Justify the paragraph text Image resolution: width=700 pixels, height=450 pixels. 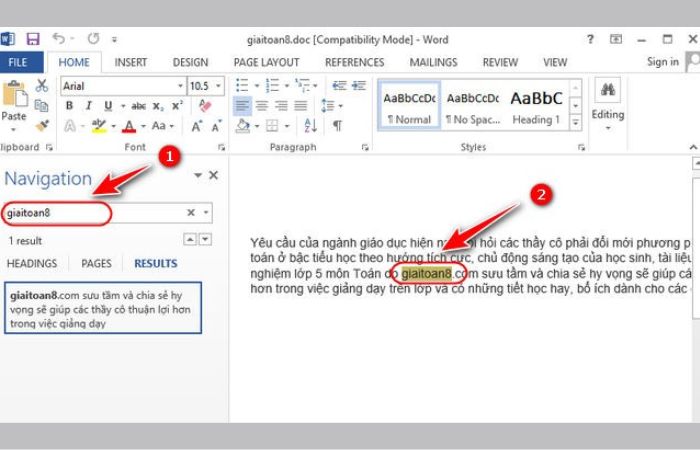[301, 106]
